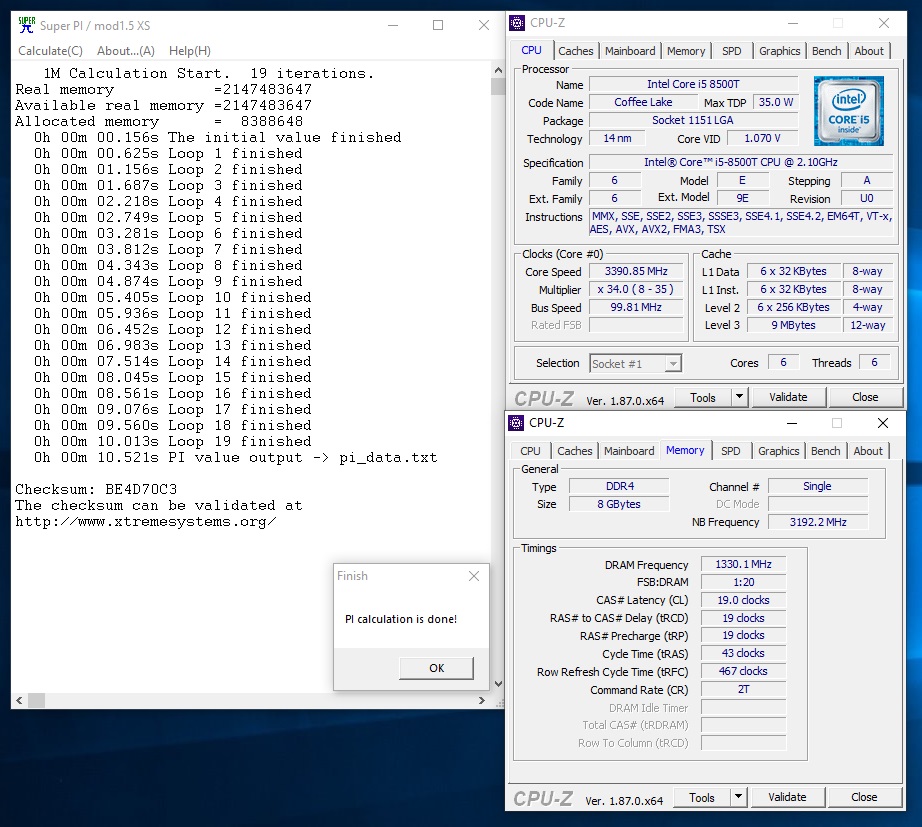
Task: Click the CPU-Z chip icon in bottom window title bar
Action: (516, 422)
